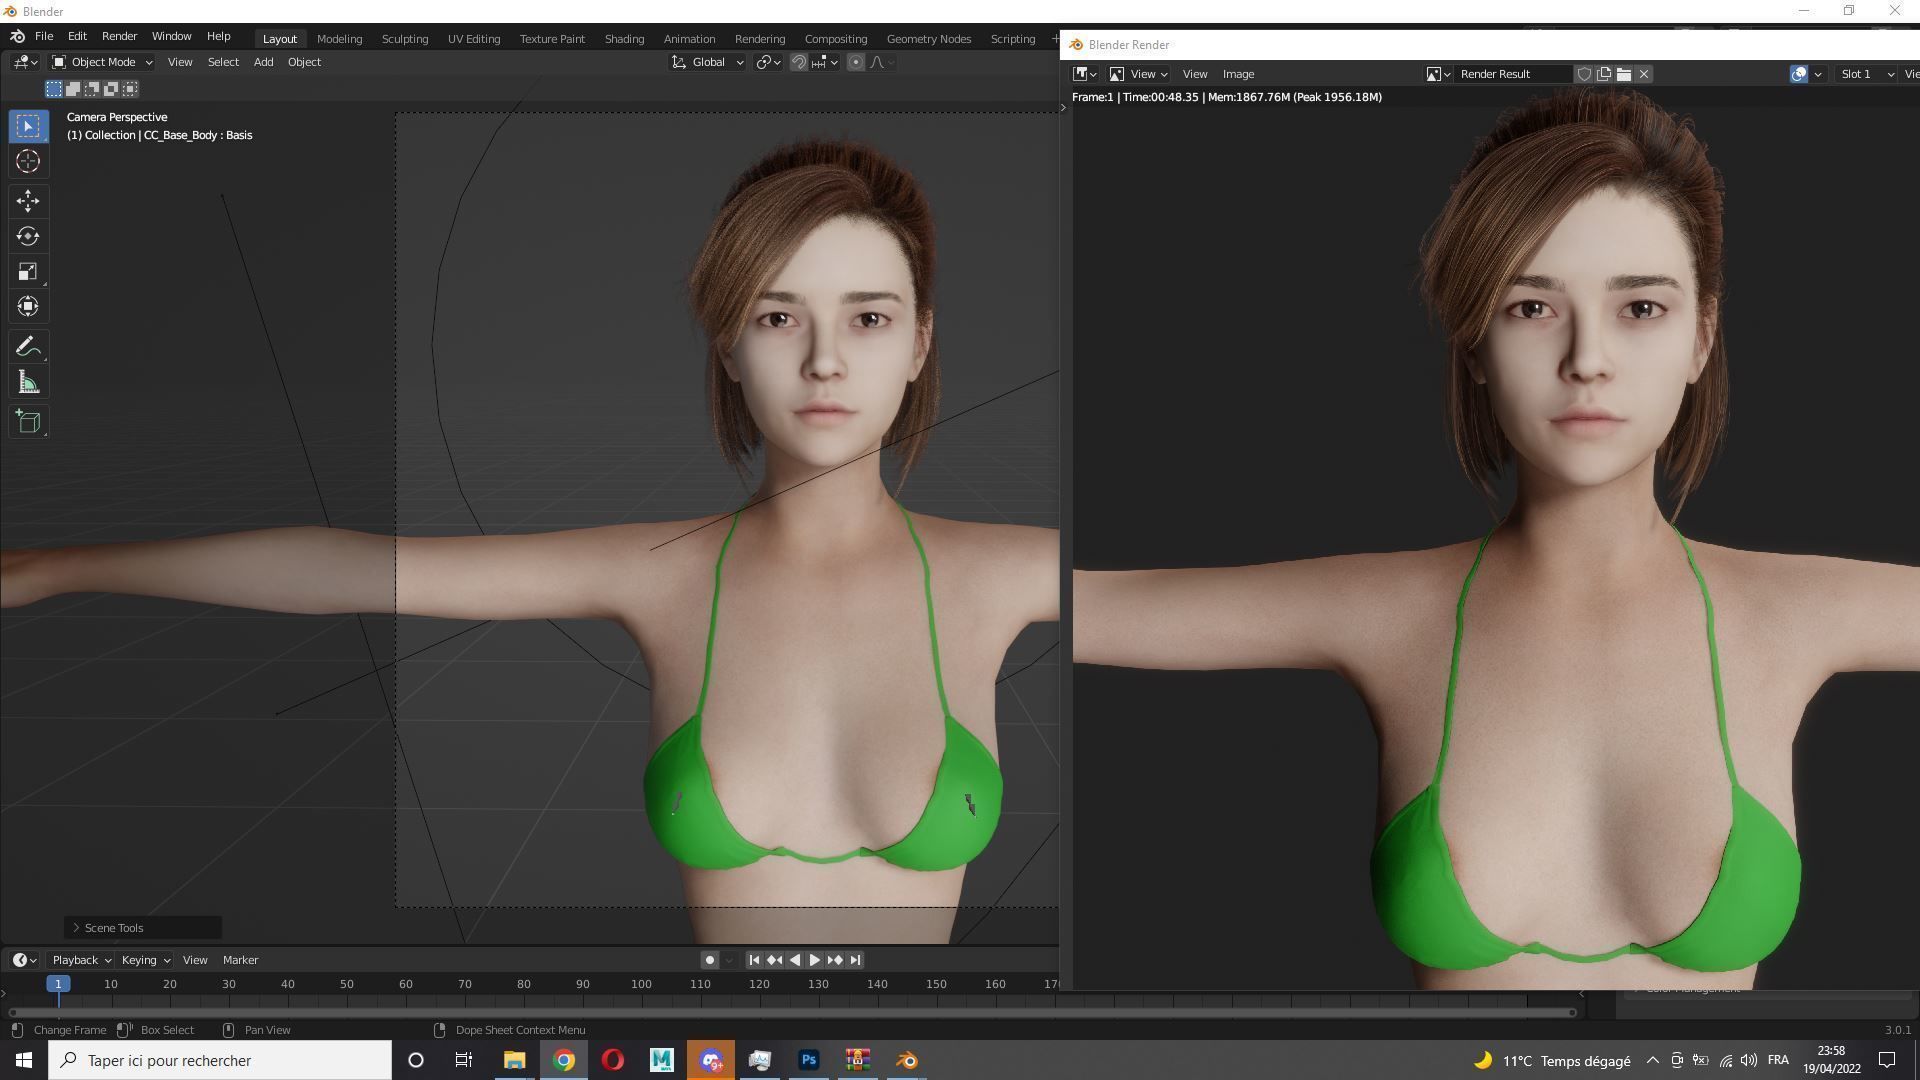Activate the Move tool
This screenshot has height=1080, width=1920.
[28, 200]
